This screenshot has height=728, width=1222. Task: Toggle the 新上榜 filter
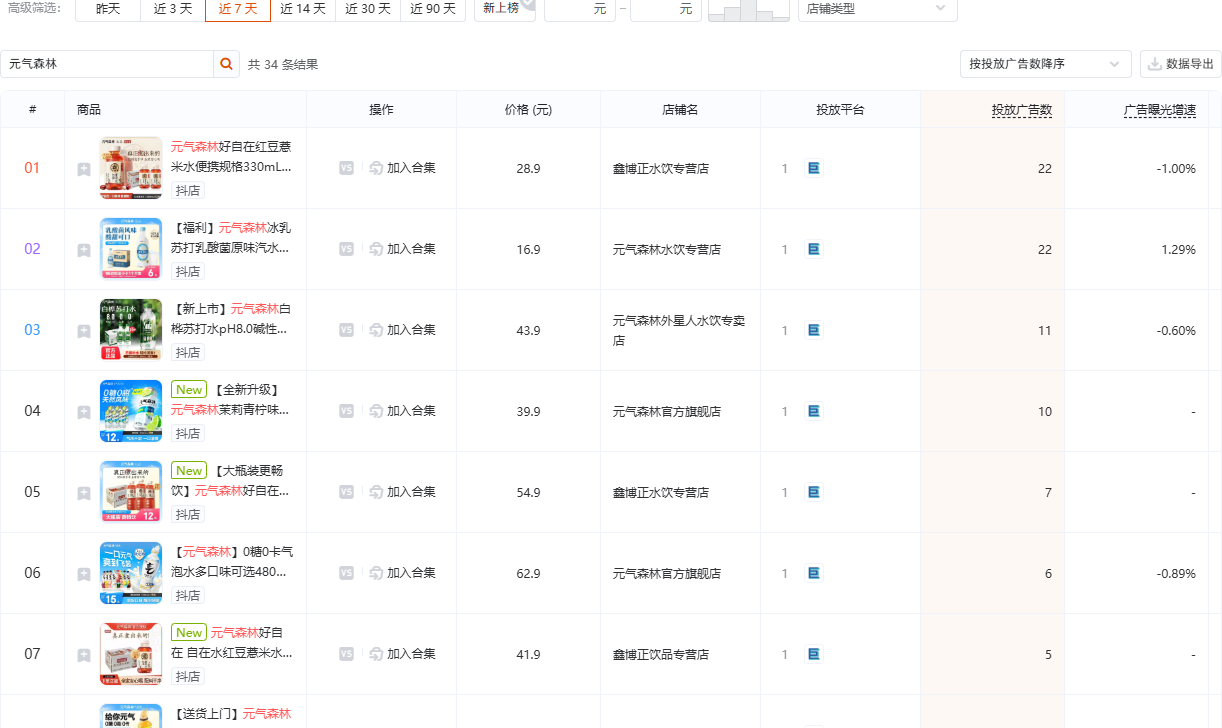click(505, 8)
